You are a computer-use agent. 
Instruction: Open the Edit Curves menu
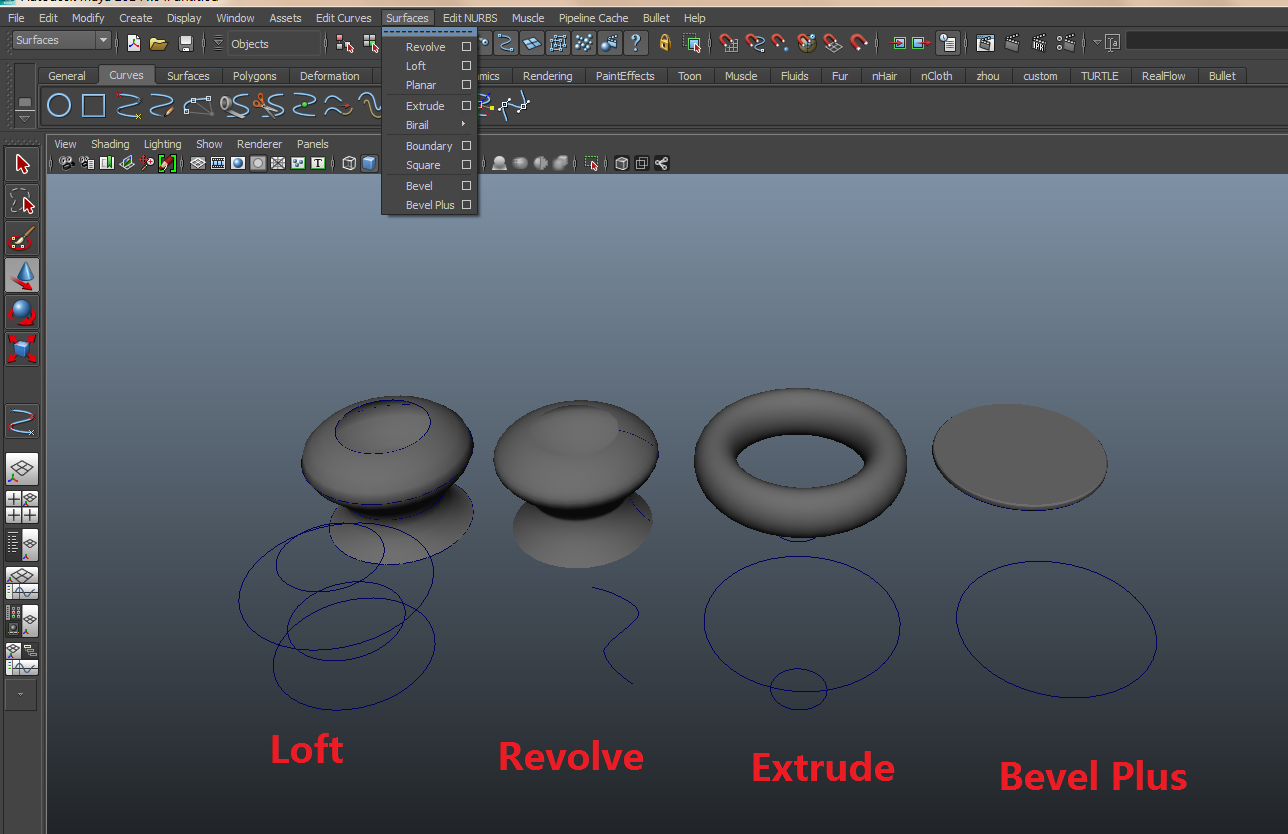coord(343,18)
